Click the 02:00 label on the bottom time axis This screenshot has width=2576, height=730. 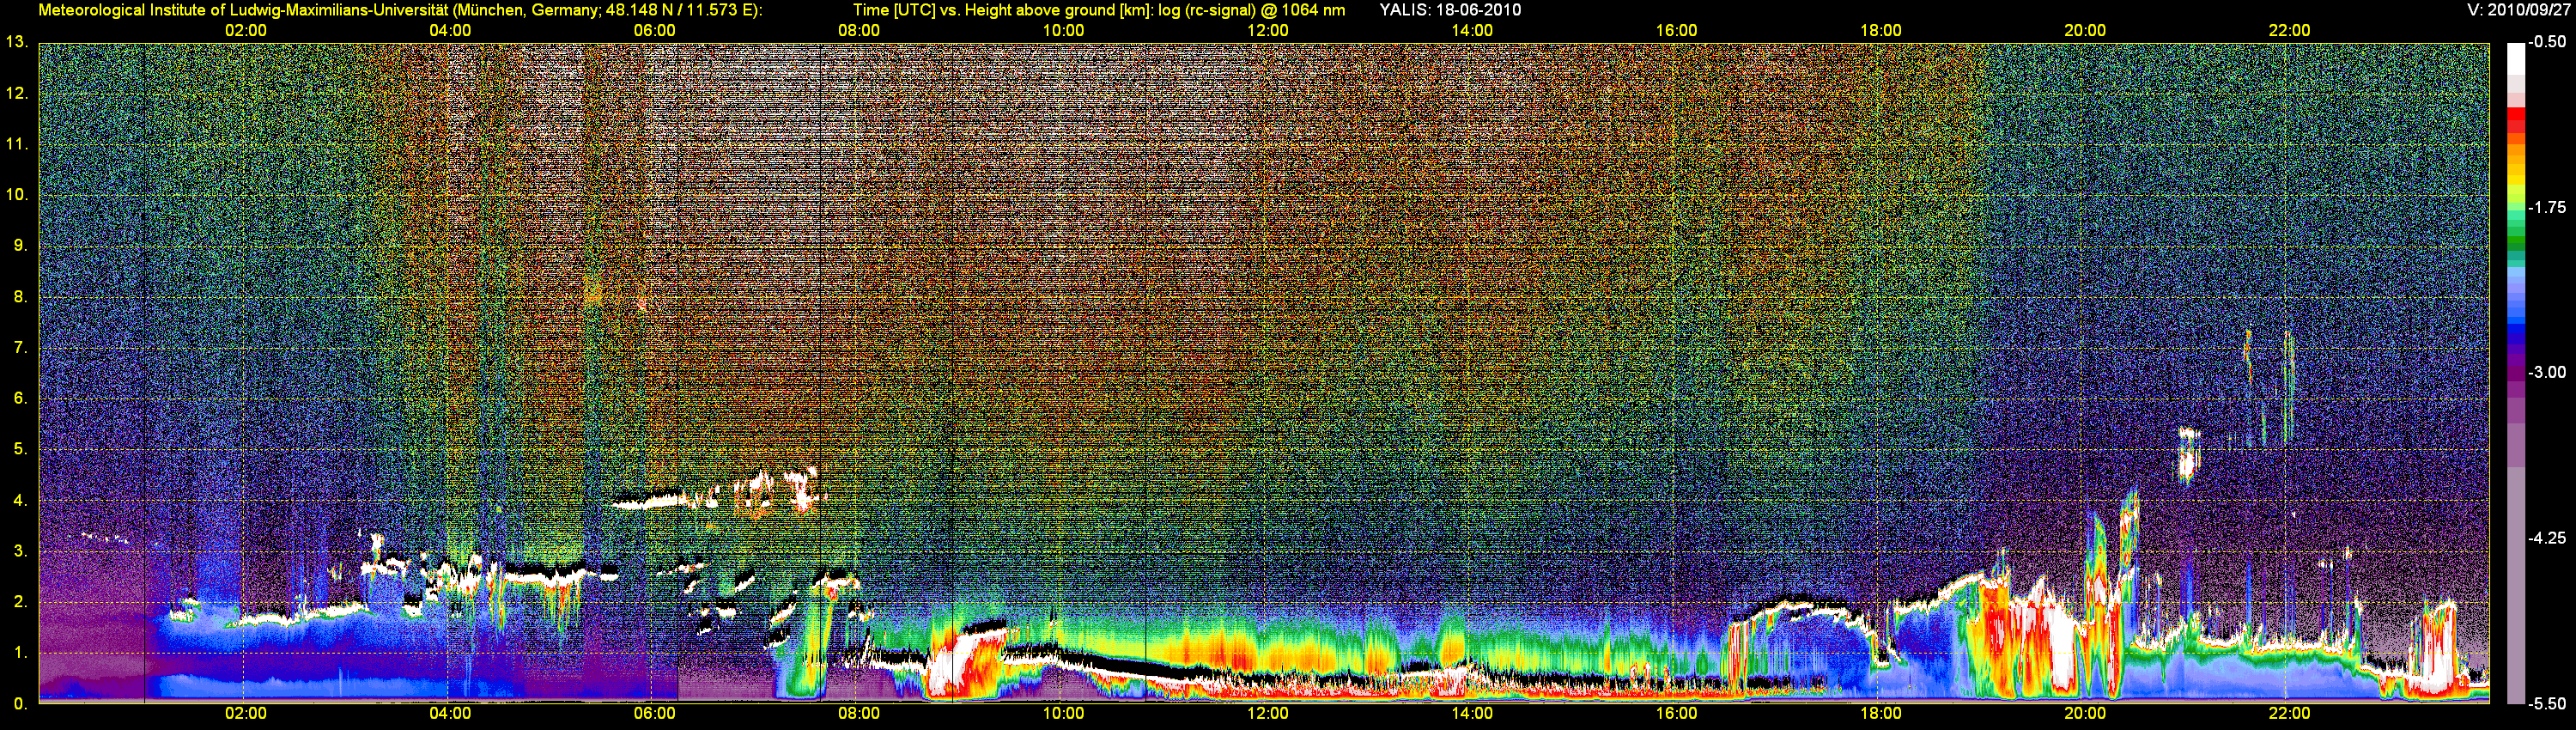click(246, 714)
